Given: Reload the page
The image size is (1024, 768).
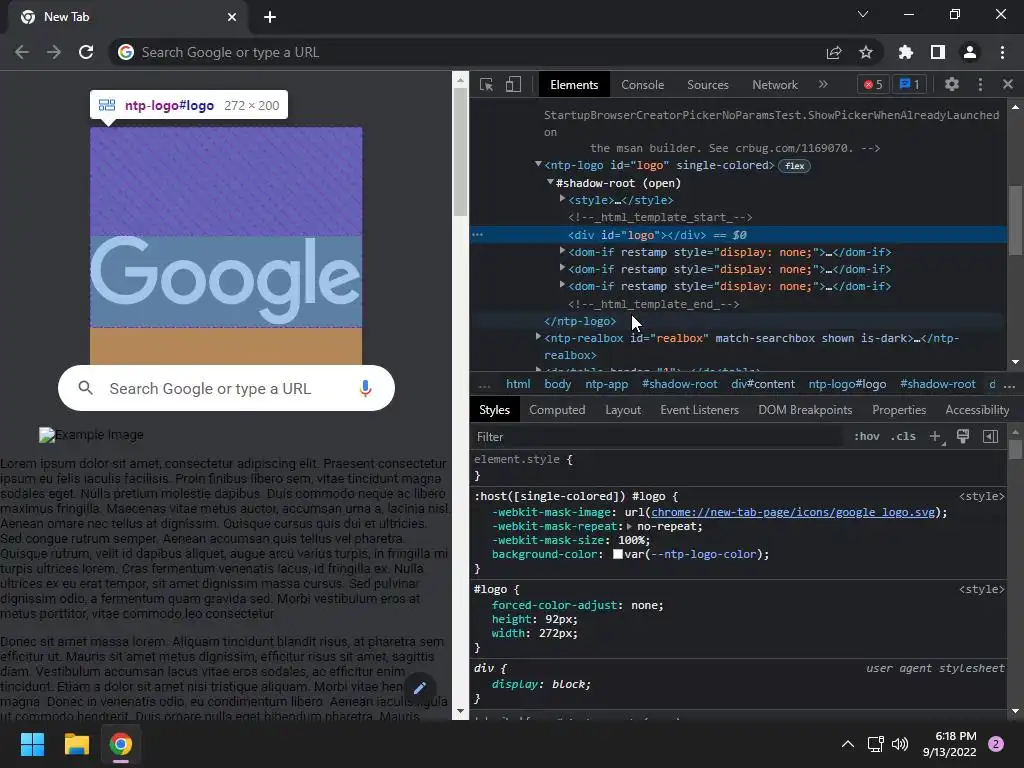Looking at the screenshot, I should [86, 52].
